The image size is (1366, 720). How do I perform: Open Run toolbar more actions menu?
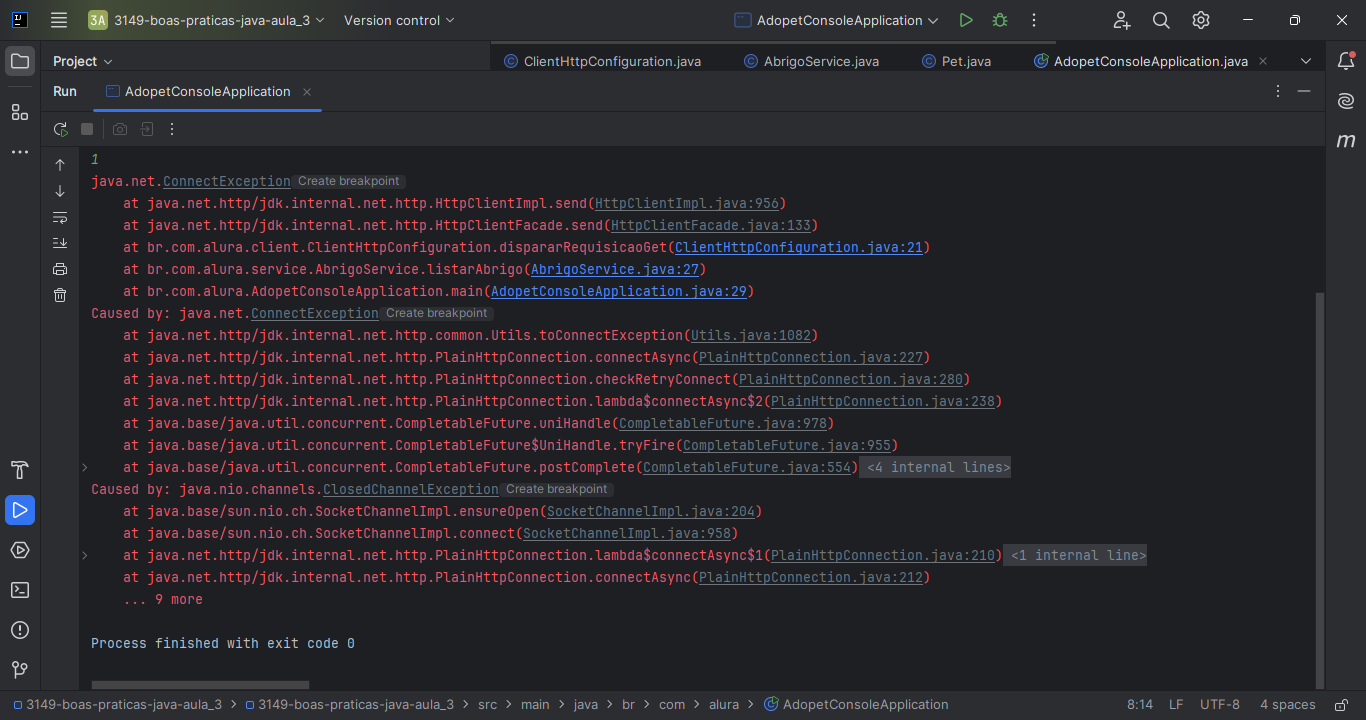coord(172,129)
